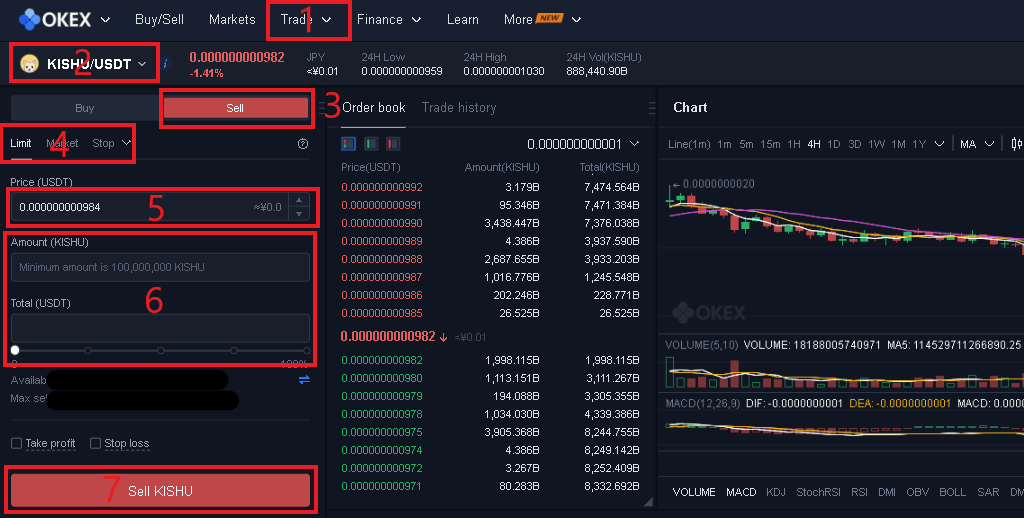This screenshot has height=518, width=1024.
Task: Open the order type help question icon
Action: coord(302,144)
